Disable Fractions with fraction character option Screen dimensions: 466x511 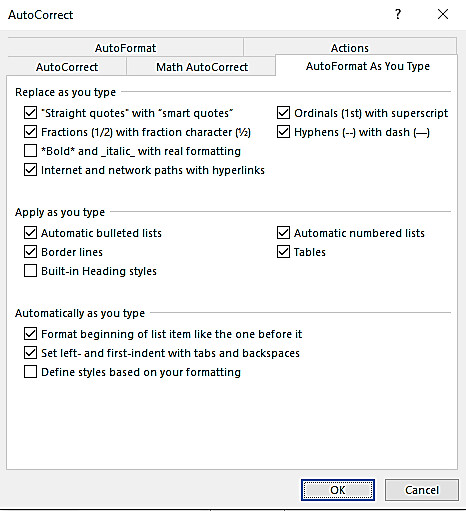[x=30, y=132]
